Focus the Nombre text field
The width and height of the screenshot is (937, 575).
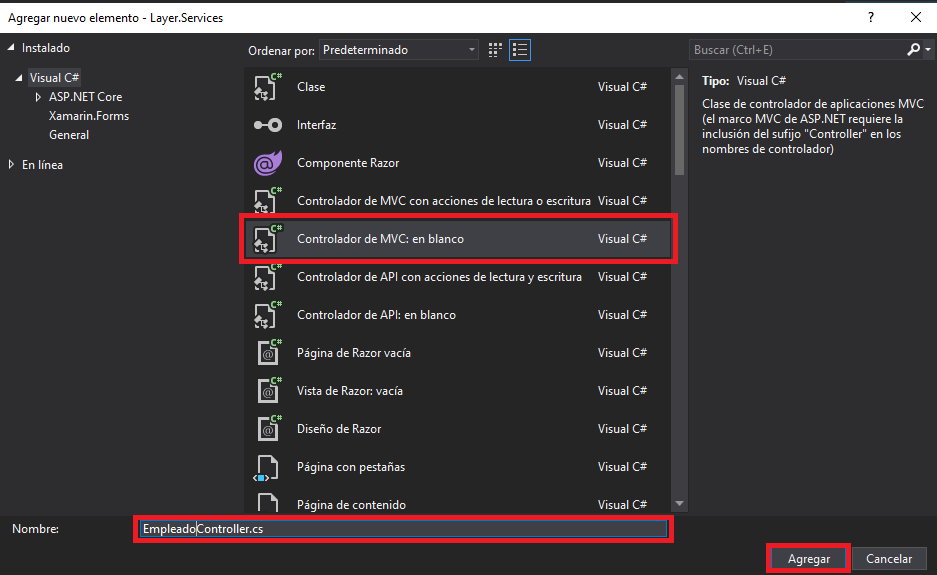coord(403,529)
